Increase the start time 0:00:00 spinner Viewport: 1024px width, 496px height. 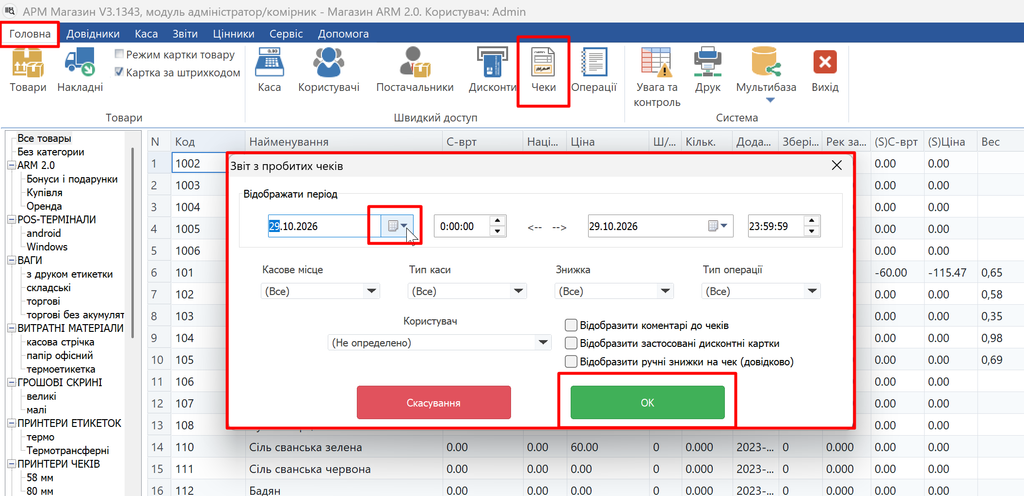click(498, 221)
